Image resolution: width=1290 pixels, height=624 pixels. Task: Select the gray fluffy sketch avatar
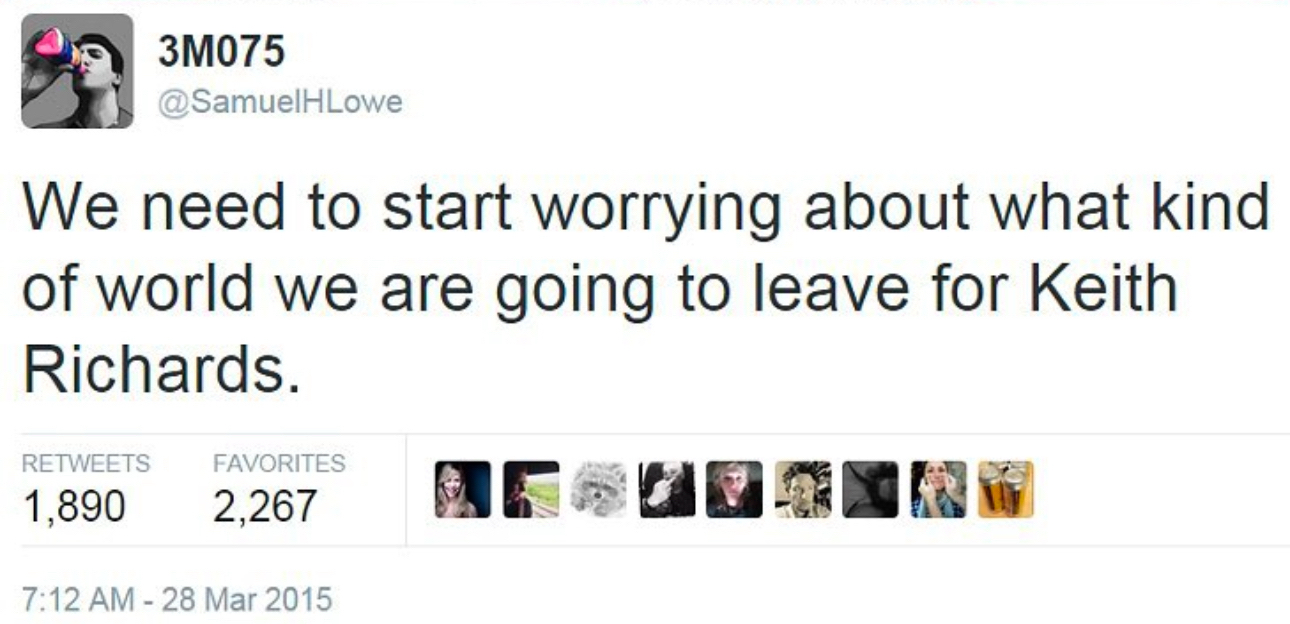(599, 490)
